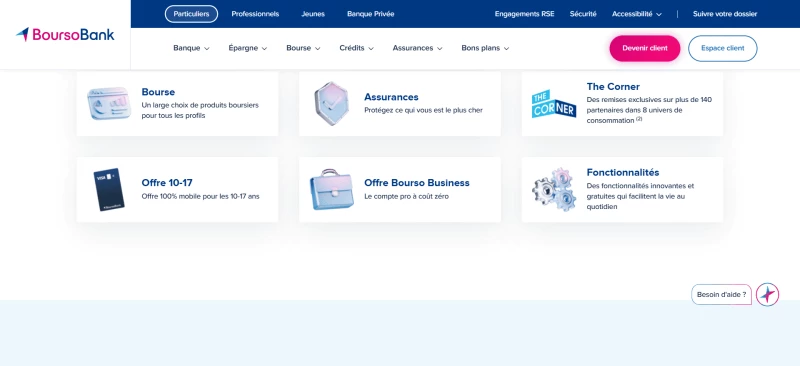Open the Fonctionnalités card title
800x366 pixels.
[623, 173]
